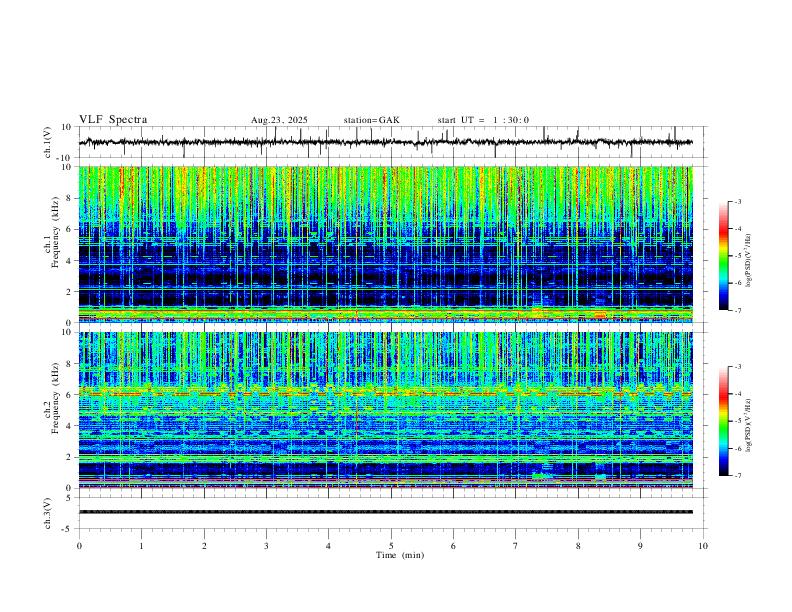Click the "-7" tick on ch.1 colorbar
This screenshot has width=792, height=612.
[x=737, y=311]
